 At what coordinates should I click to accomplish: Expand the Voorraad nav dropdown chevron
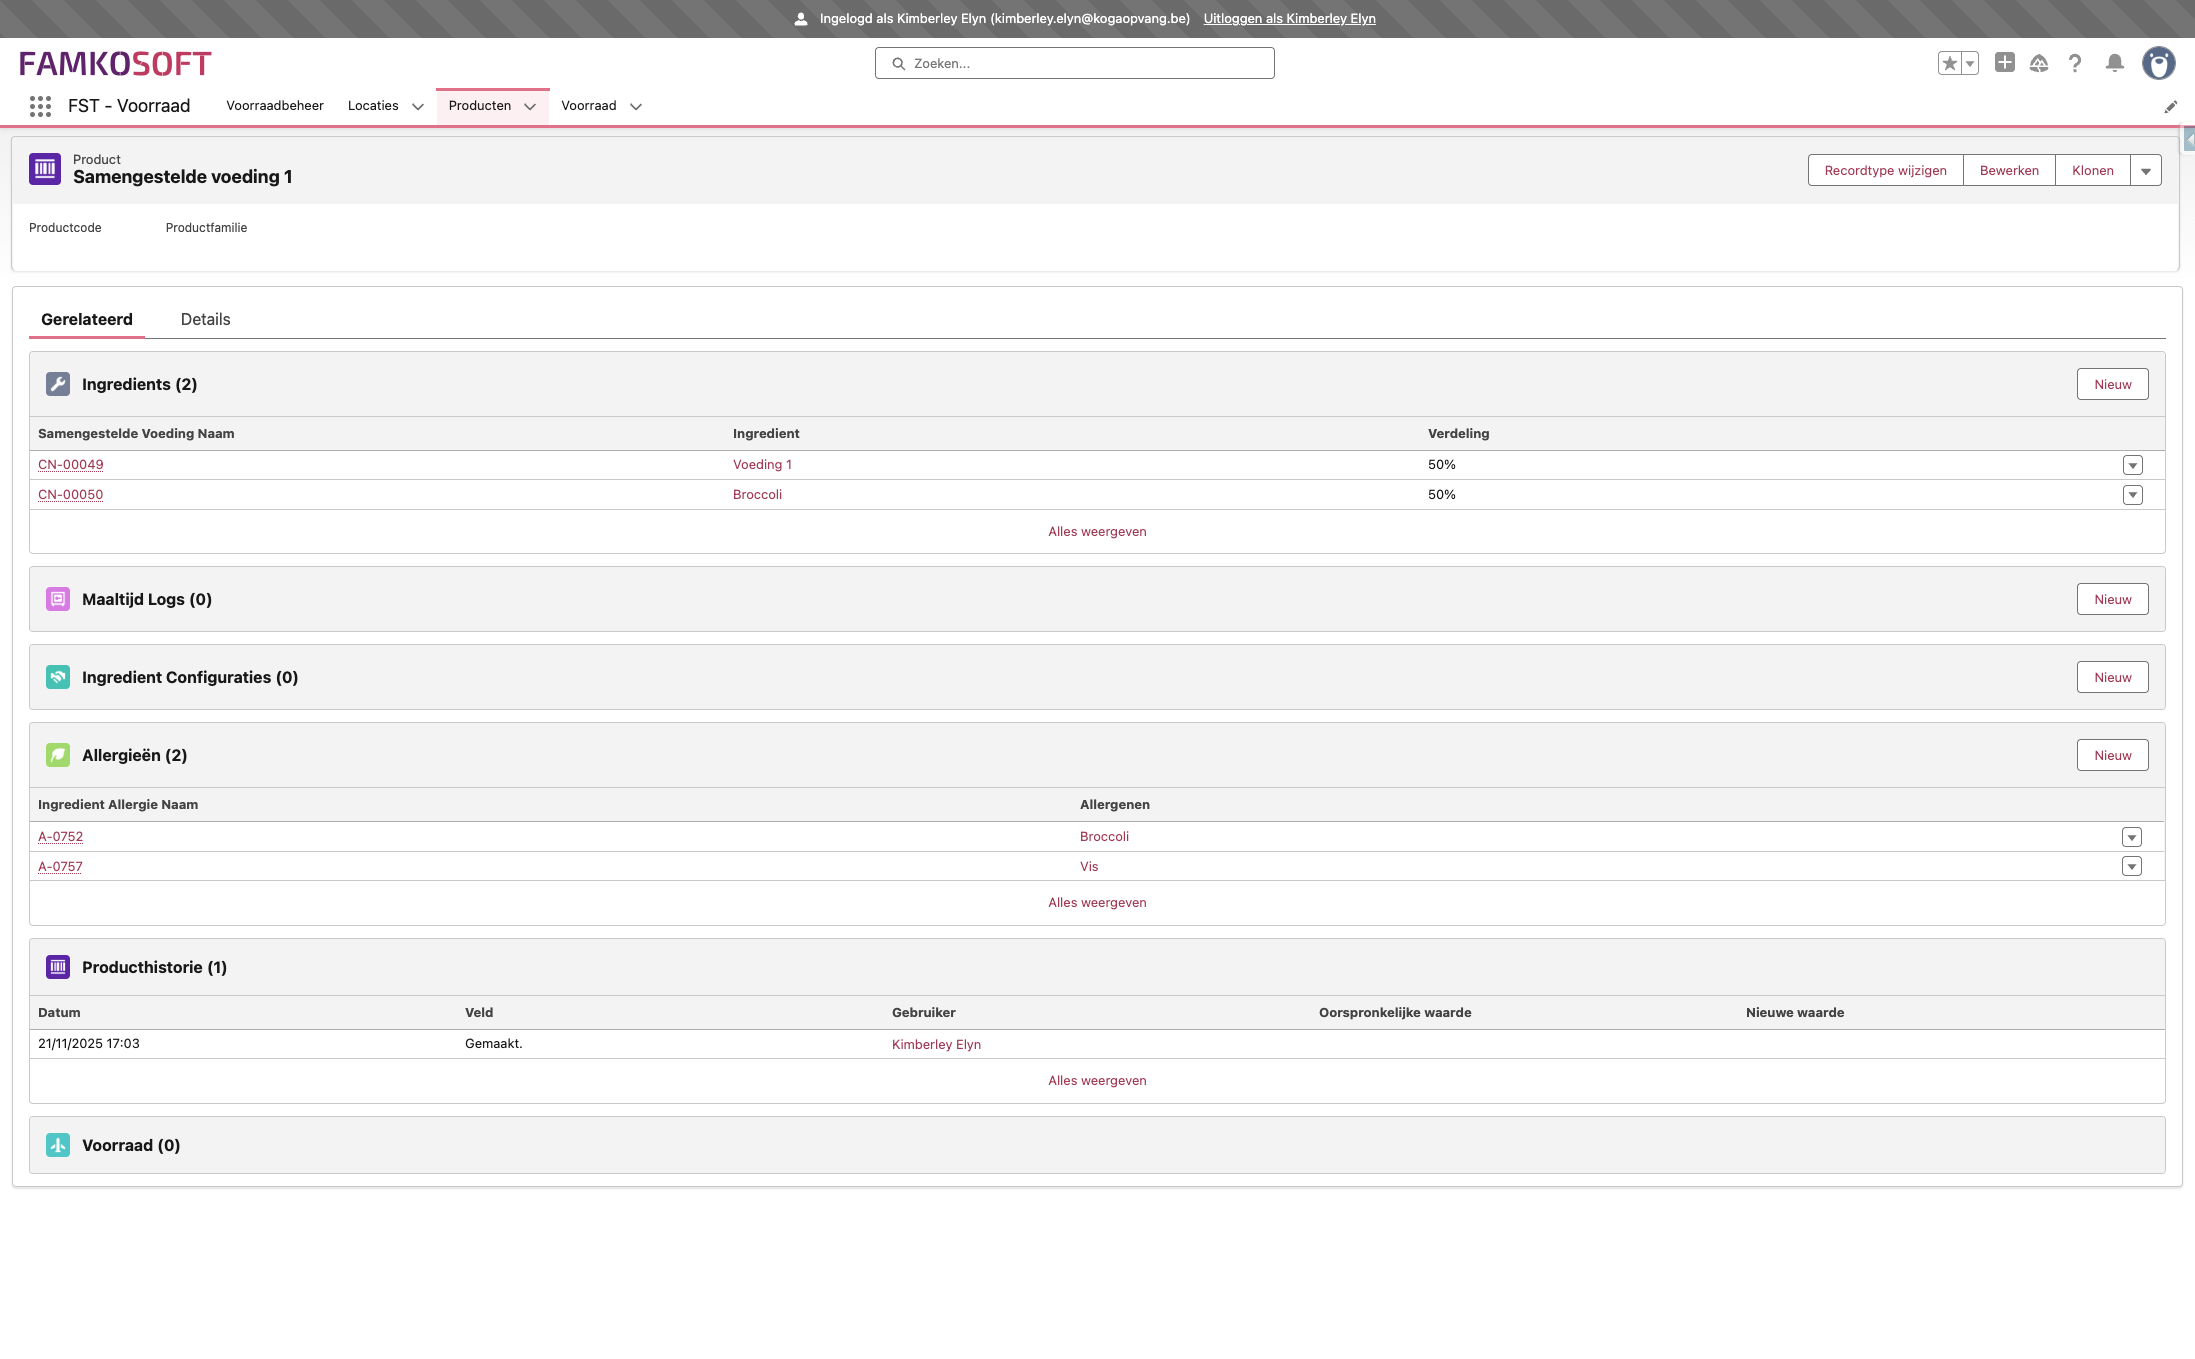point(636,106)
